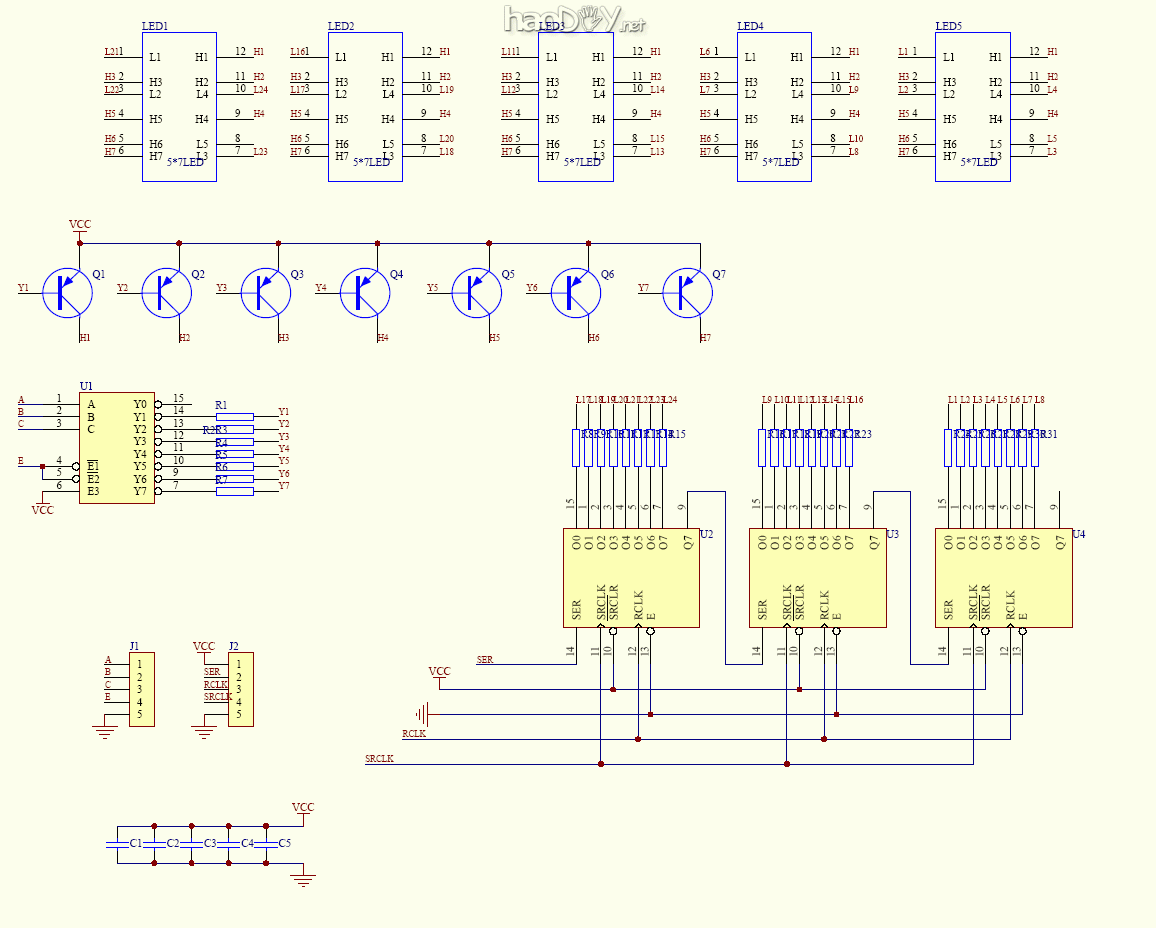Click resistor R1 on the Y1 line
Viewport: 1156px width, 928px height.
[235, 416]
